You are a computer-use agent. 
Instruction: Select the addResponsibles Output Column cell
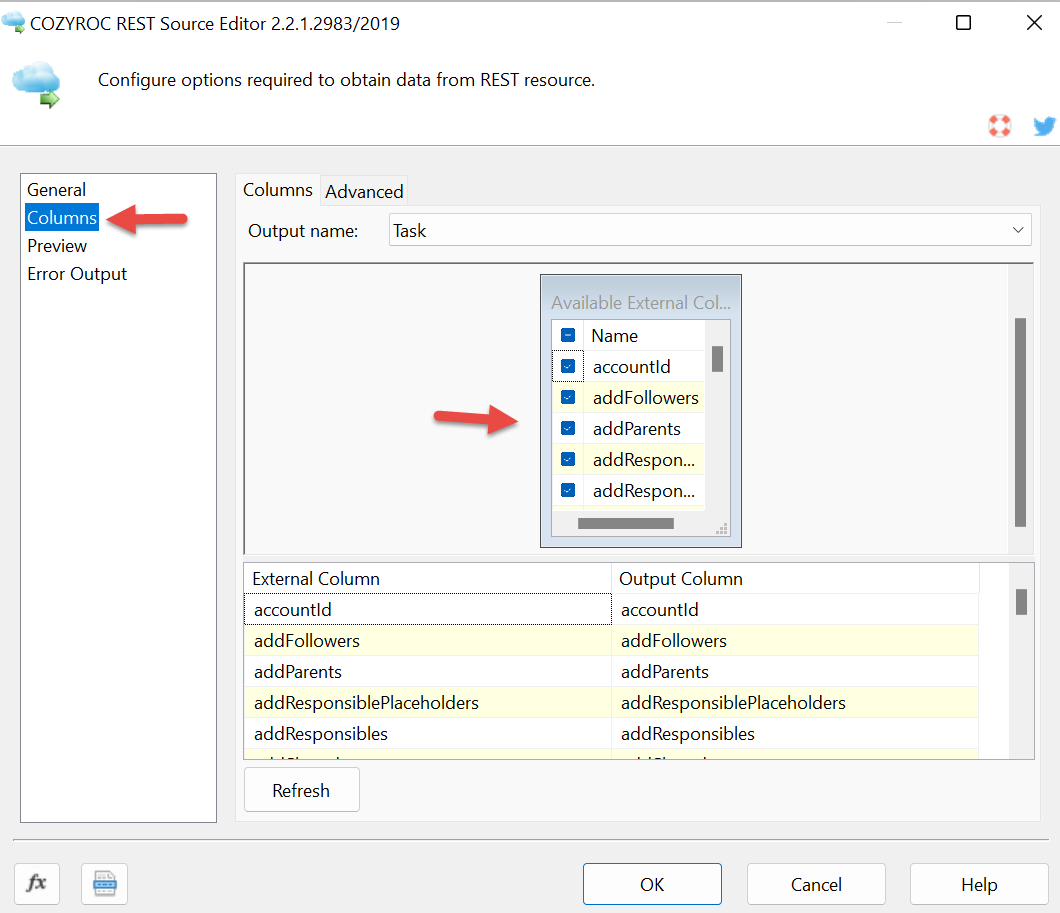794,734
